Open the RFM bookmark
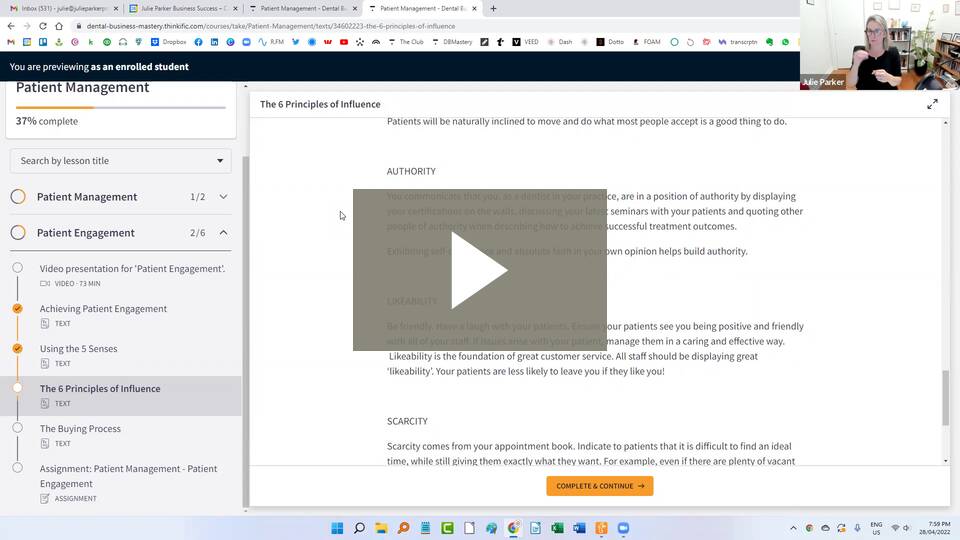The width and height of the screenshot is (960, 540). [x=271, y=42]
